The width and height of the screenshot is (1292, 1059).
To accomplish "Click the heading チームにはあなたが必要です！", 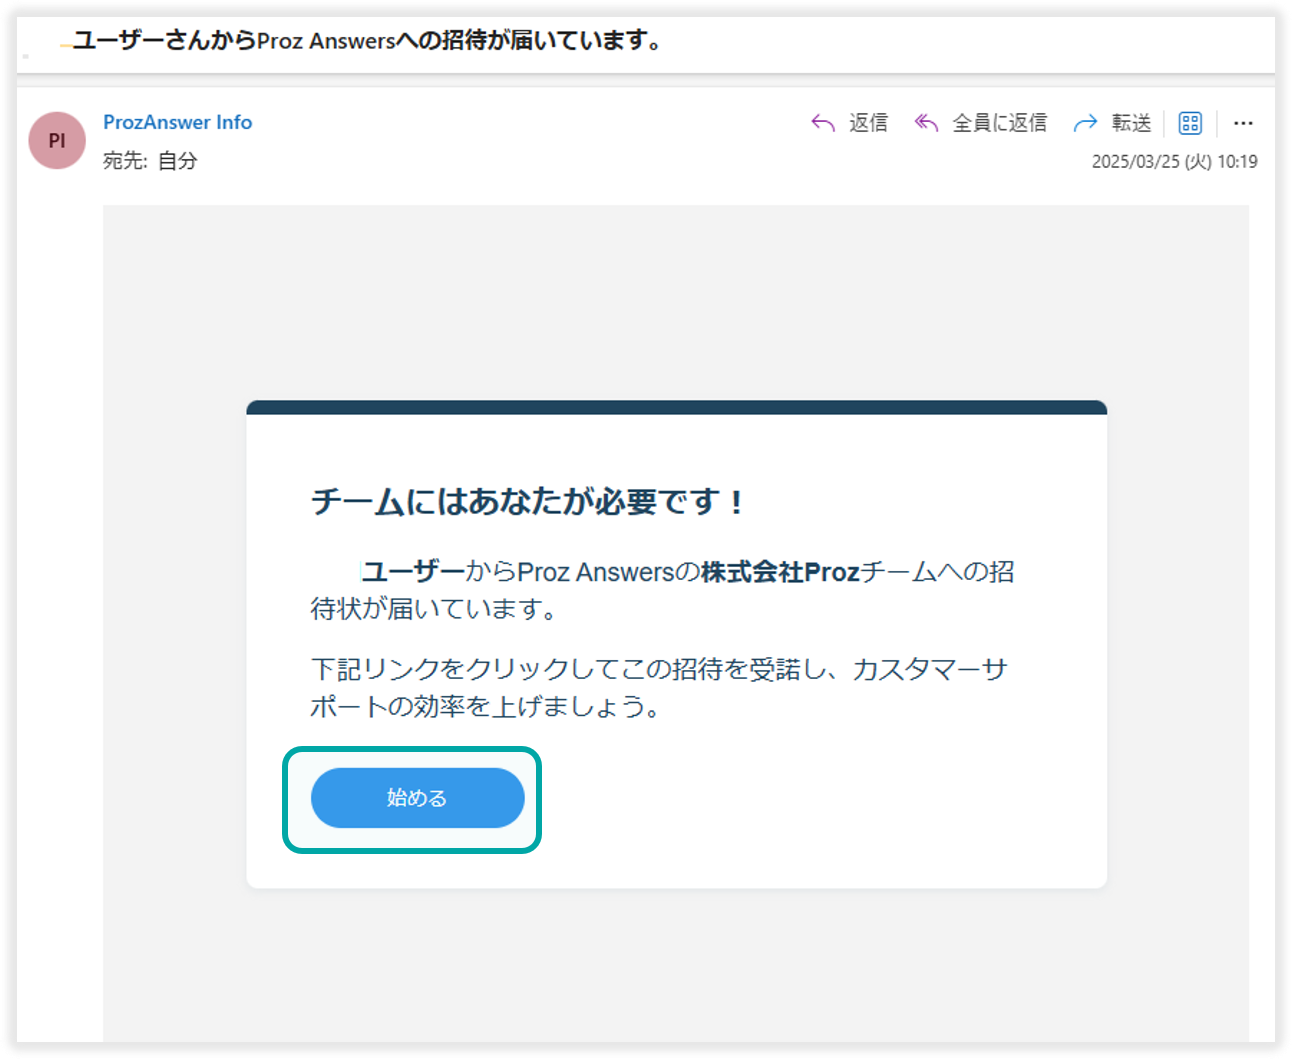I will click(528, 501).
